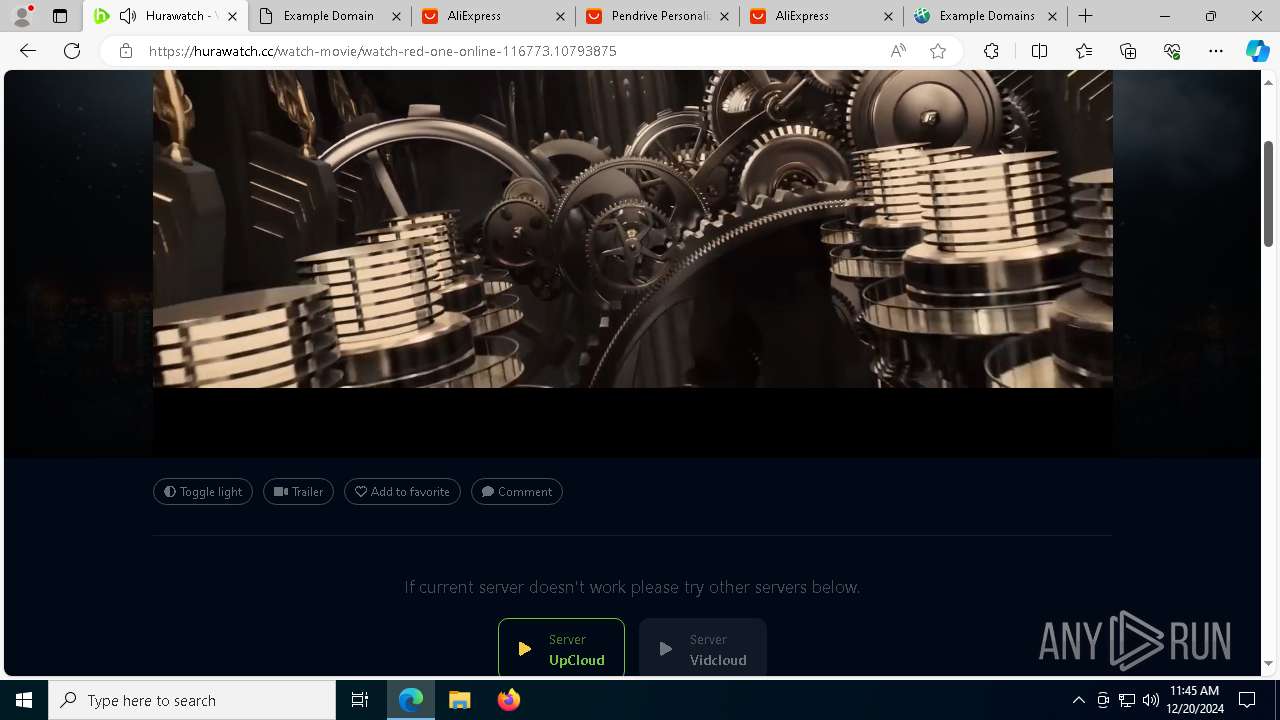1280x720 pixels.
Task: Reload the page with refresh icon
Action: (72, 51)
